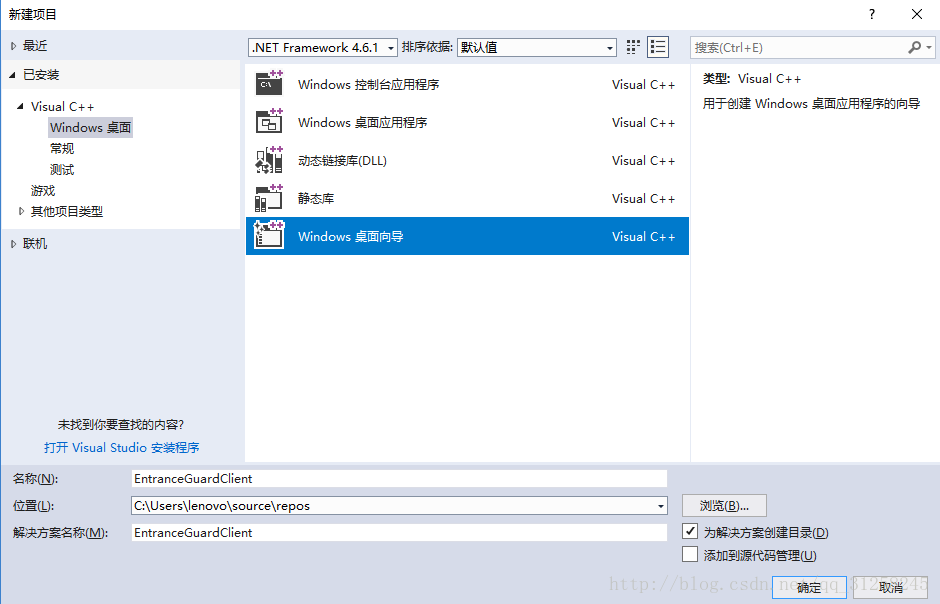Collapse the Visual C++ tree node
The height and width of the screenshot is (604, 940).
(x=22, y=106)
